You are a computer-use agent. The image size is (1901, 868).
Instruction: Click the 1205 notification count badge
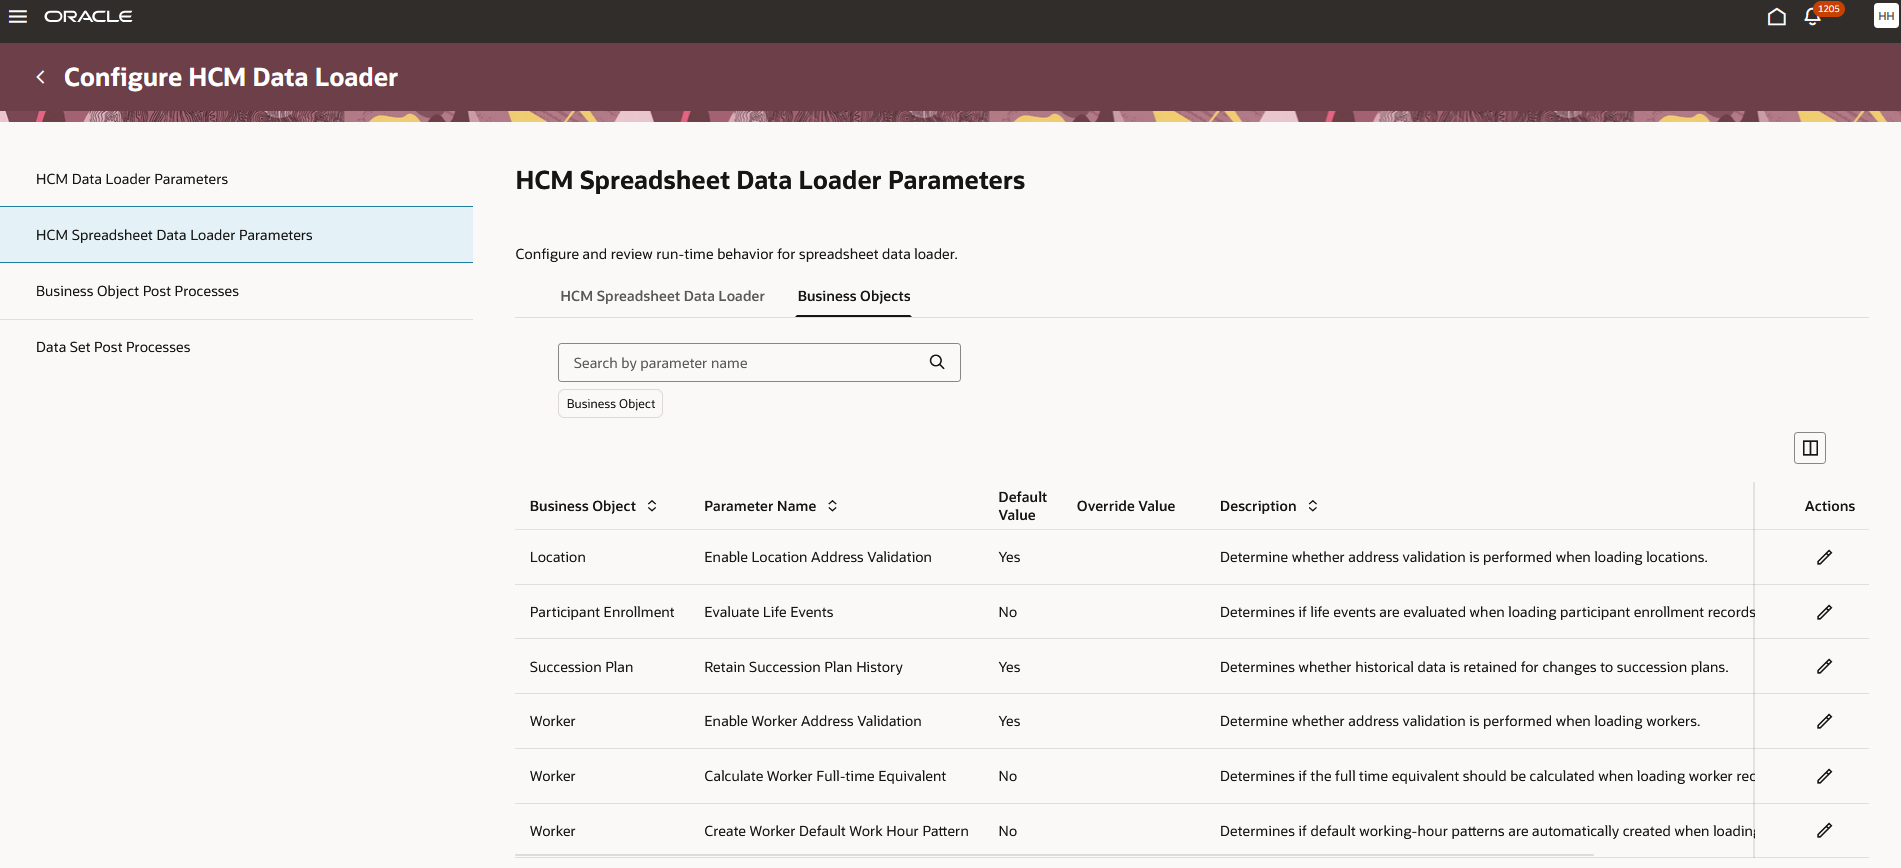coord(1829,9)
